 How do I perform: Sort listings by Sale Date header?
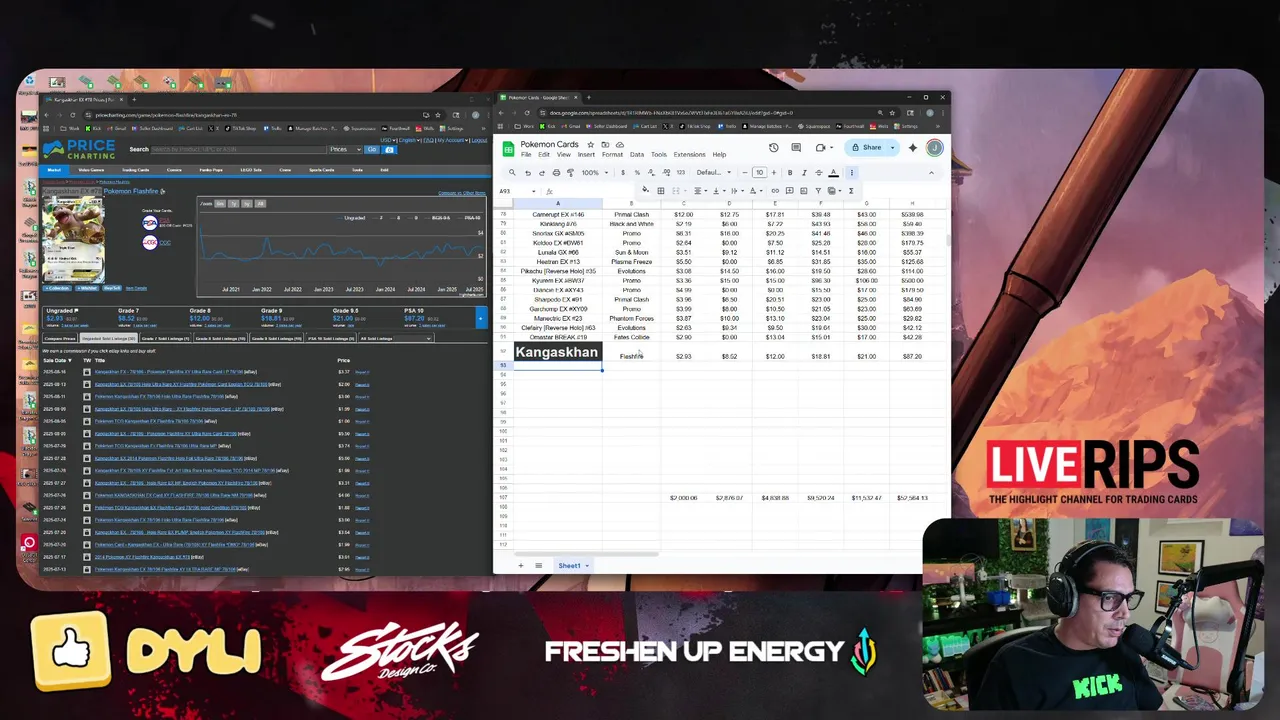point(58,360)
